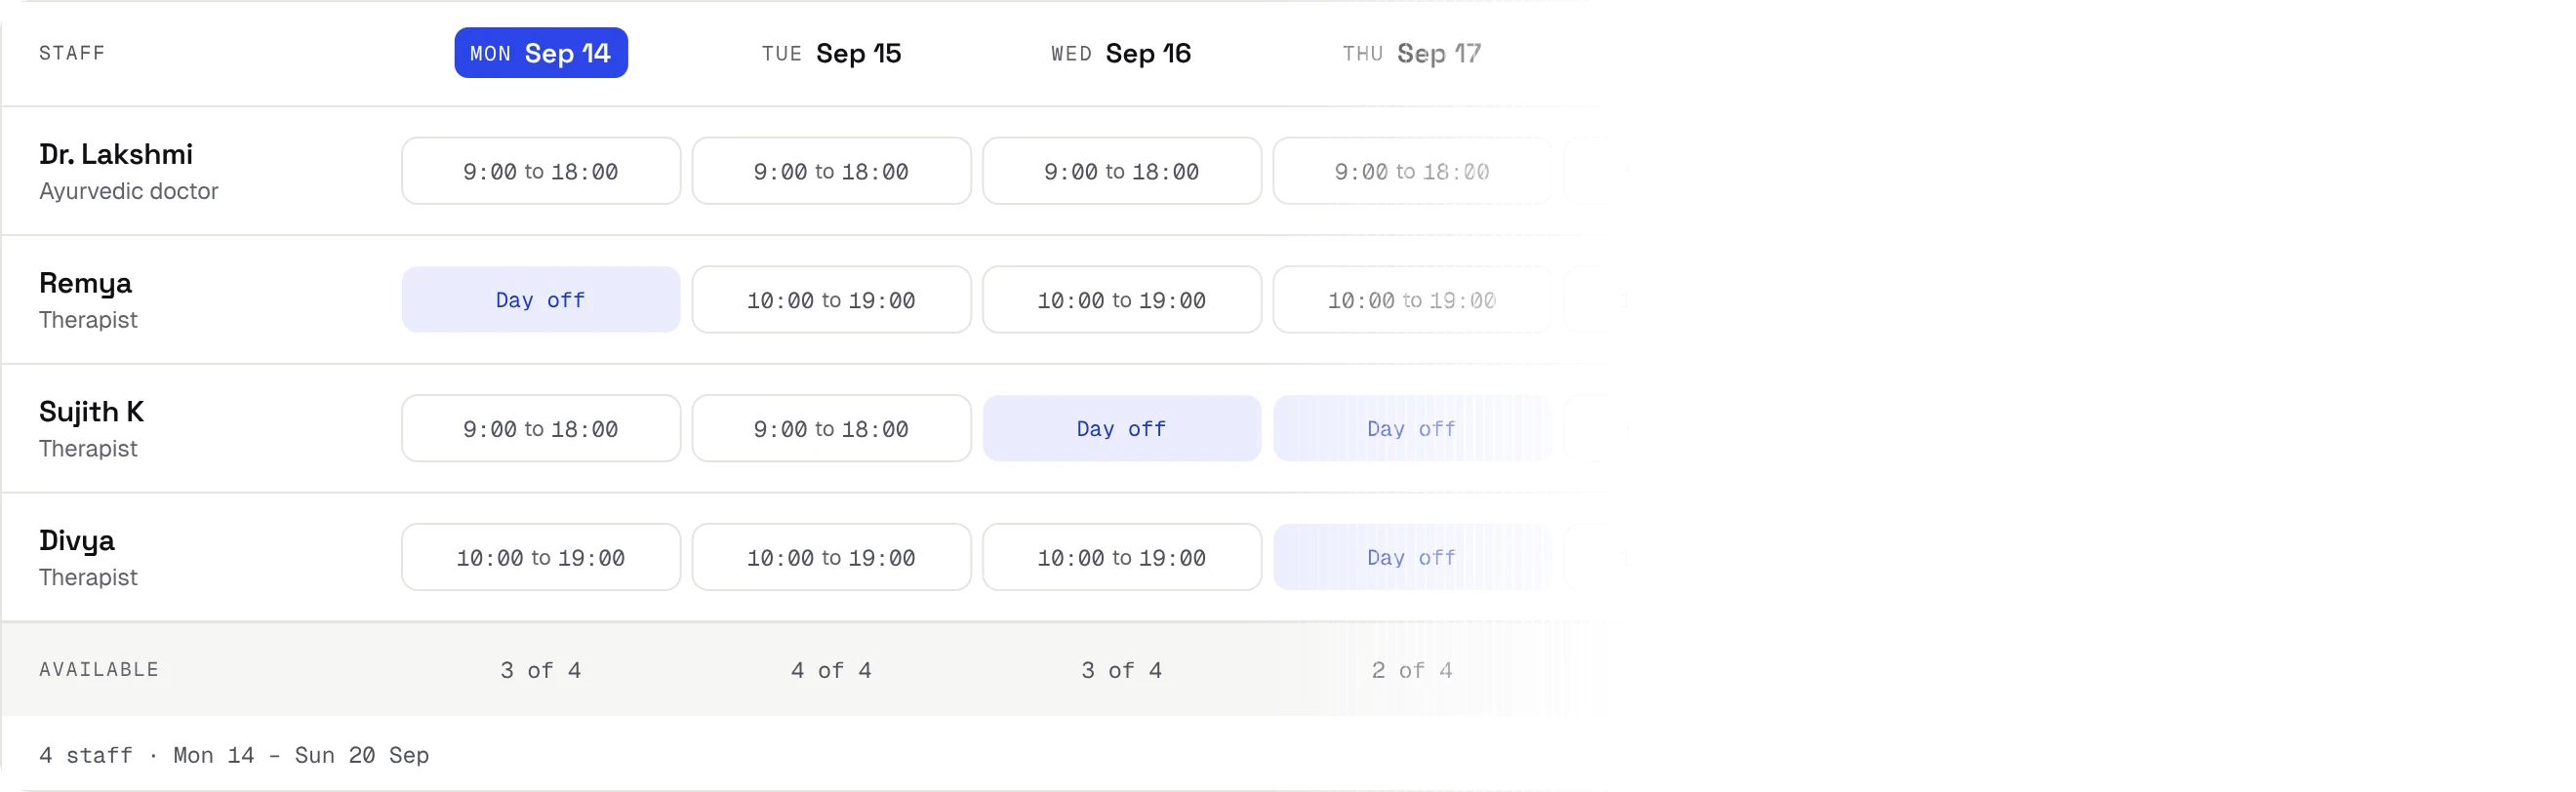Open Sujith K's Tuesday Sep 15 shift
The width and height of the screenshot is (2576, 792).
(831, 429)
